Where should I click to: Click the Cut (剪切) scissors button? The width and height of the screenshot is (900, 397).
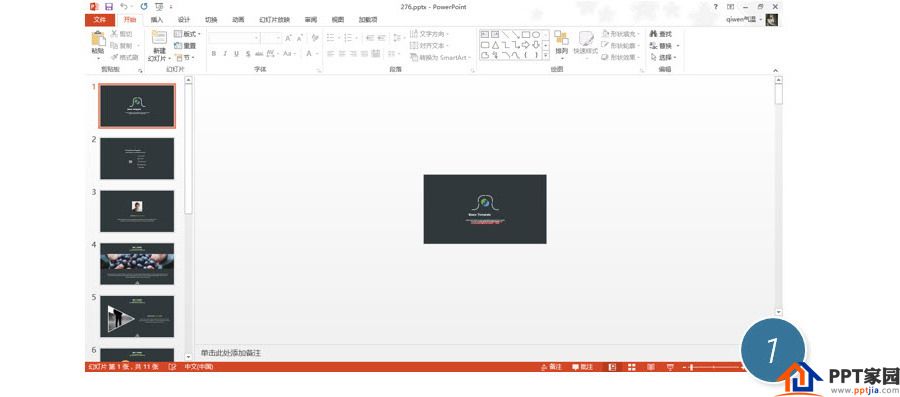click(121, 34)
